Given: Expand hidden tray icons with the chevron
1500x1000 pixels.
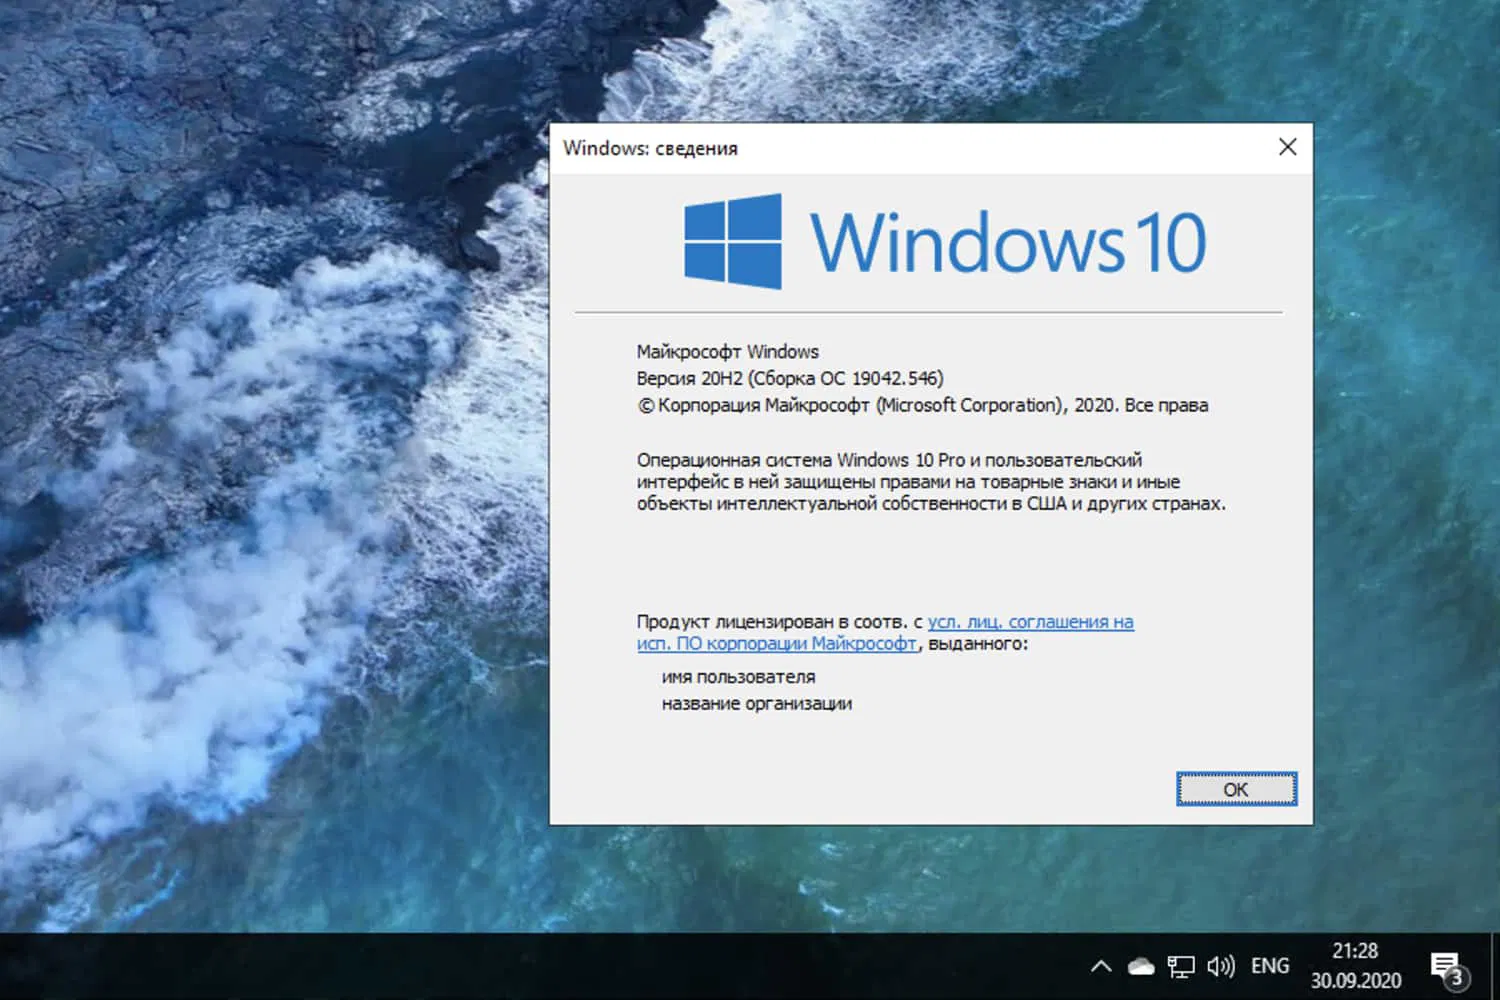Looking at the screenshot, I should pyautogui.click(x=1100, y=966).
